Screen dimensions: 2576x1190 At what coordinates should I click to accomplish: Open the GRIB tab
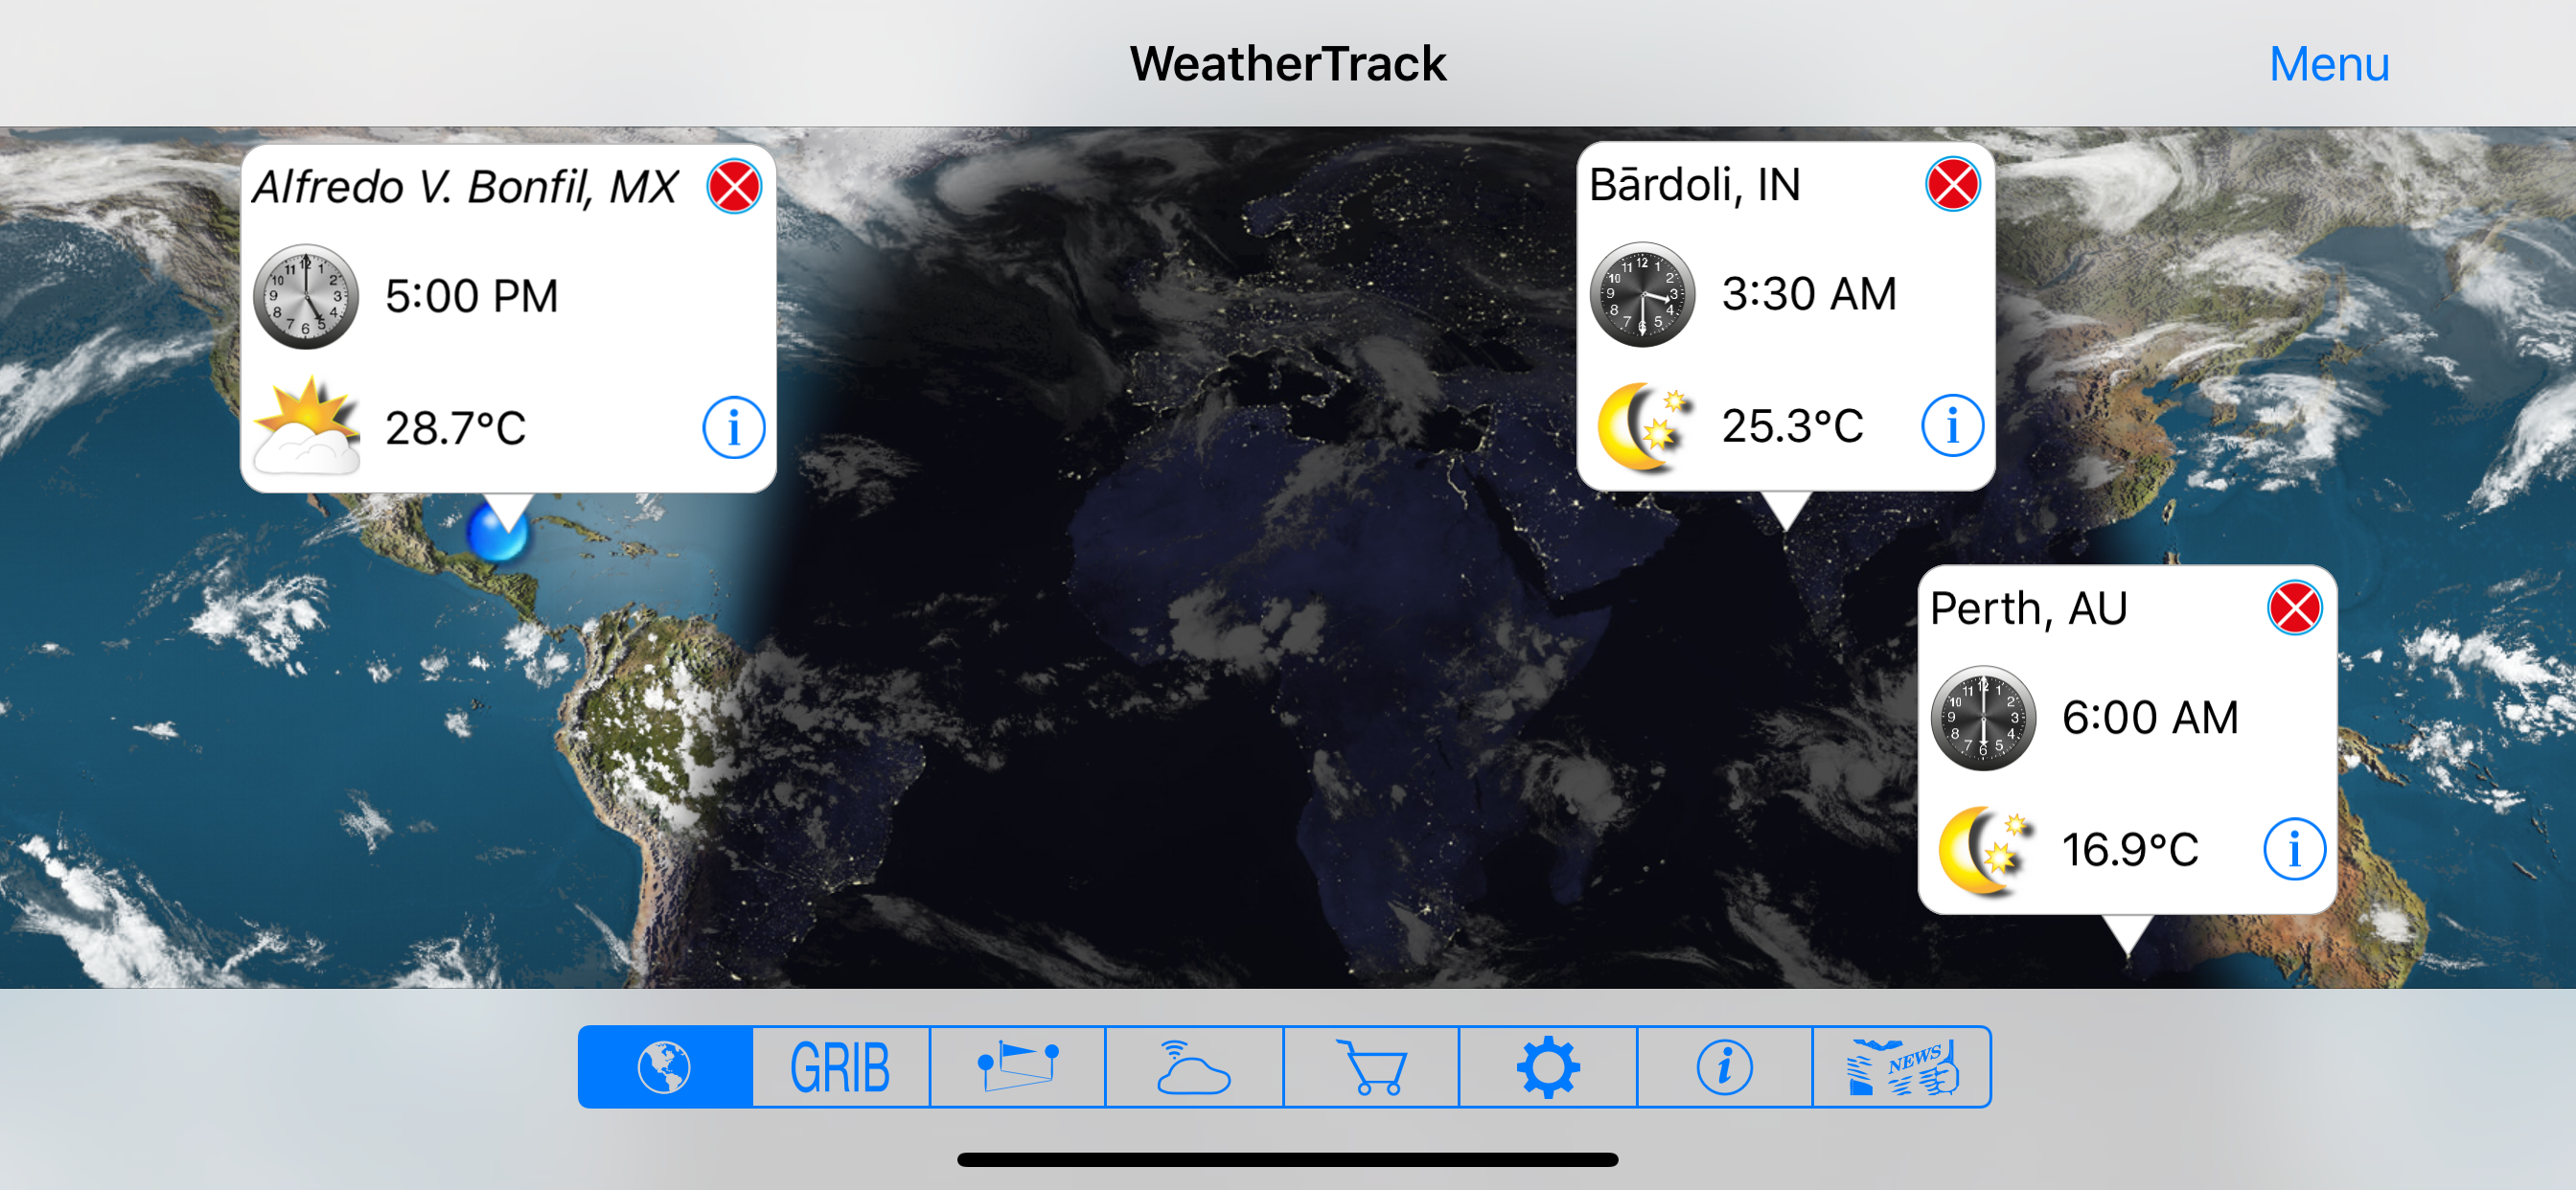841,1067
